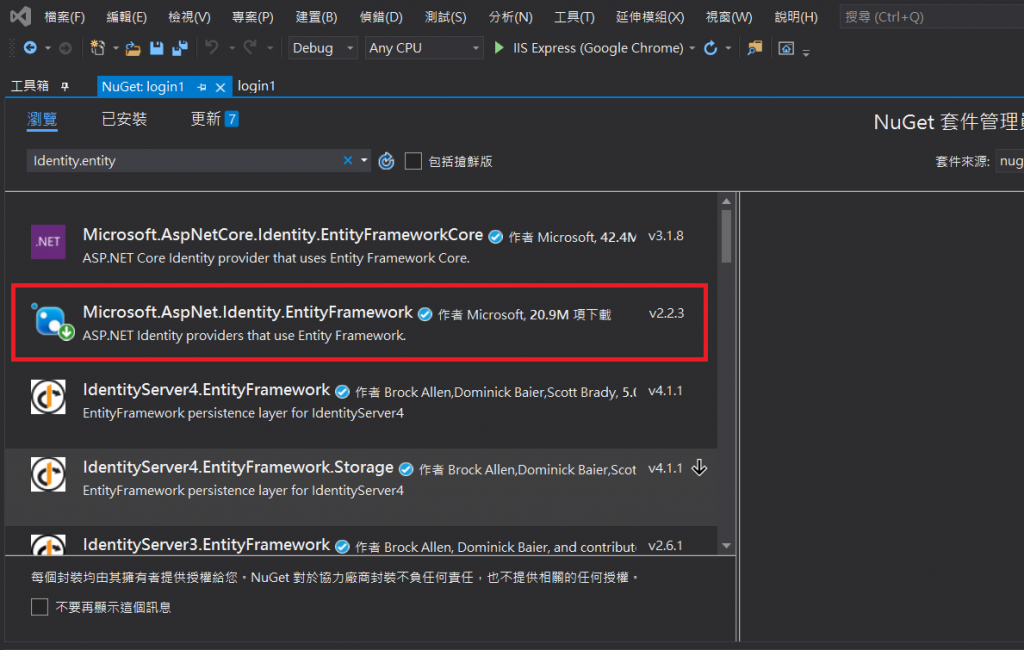Refresh the browser with the circular arrow icon

(711, 48)
